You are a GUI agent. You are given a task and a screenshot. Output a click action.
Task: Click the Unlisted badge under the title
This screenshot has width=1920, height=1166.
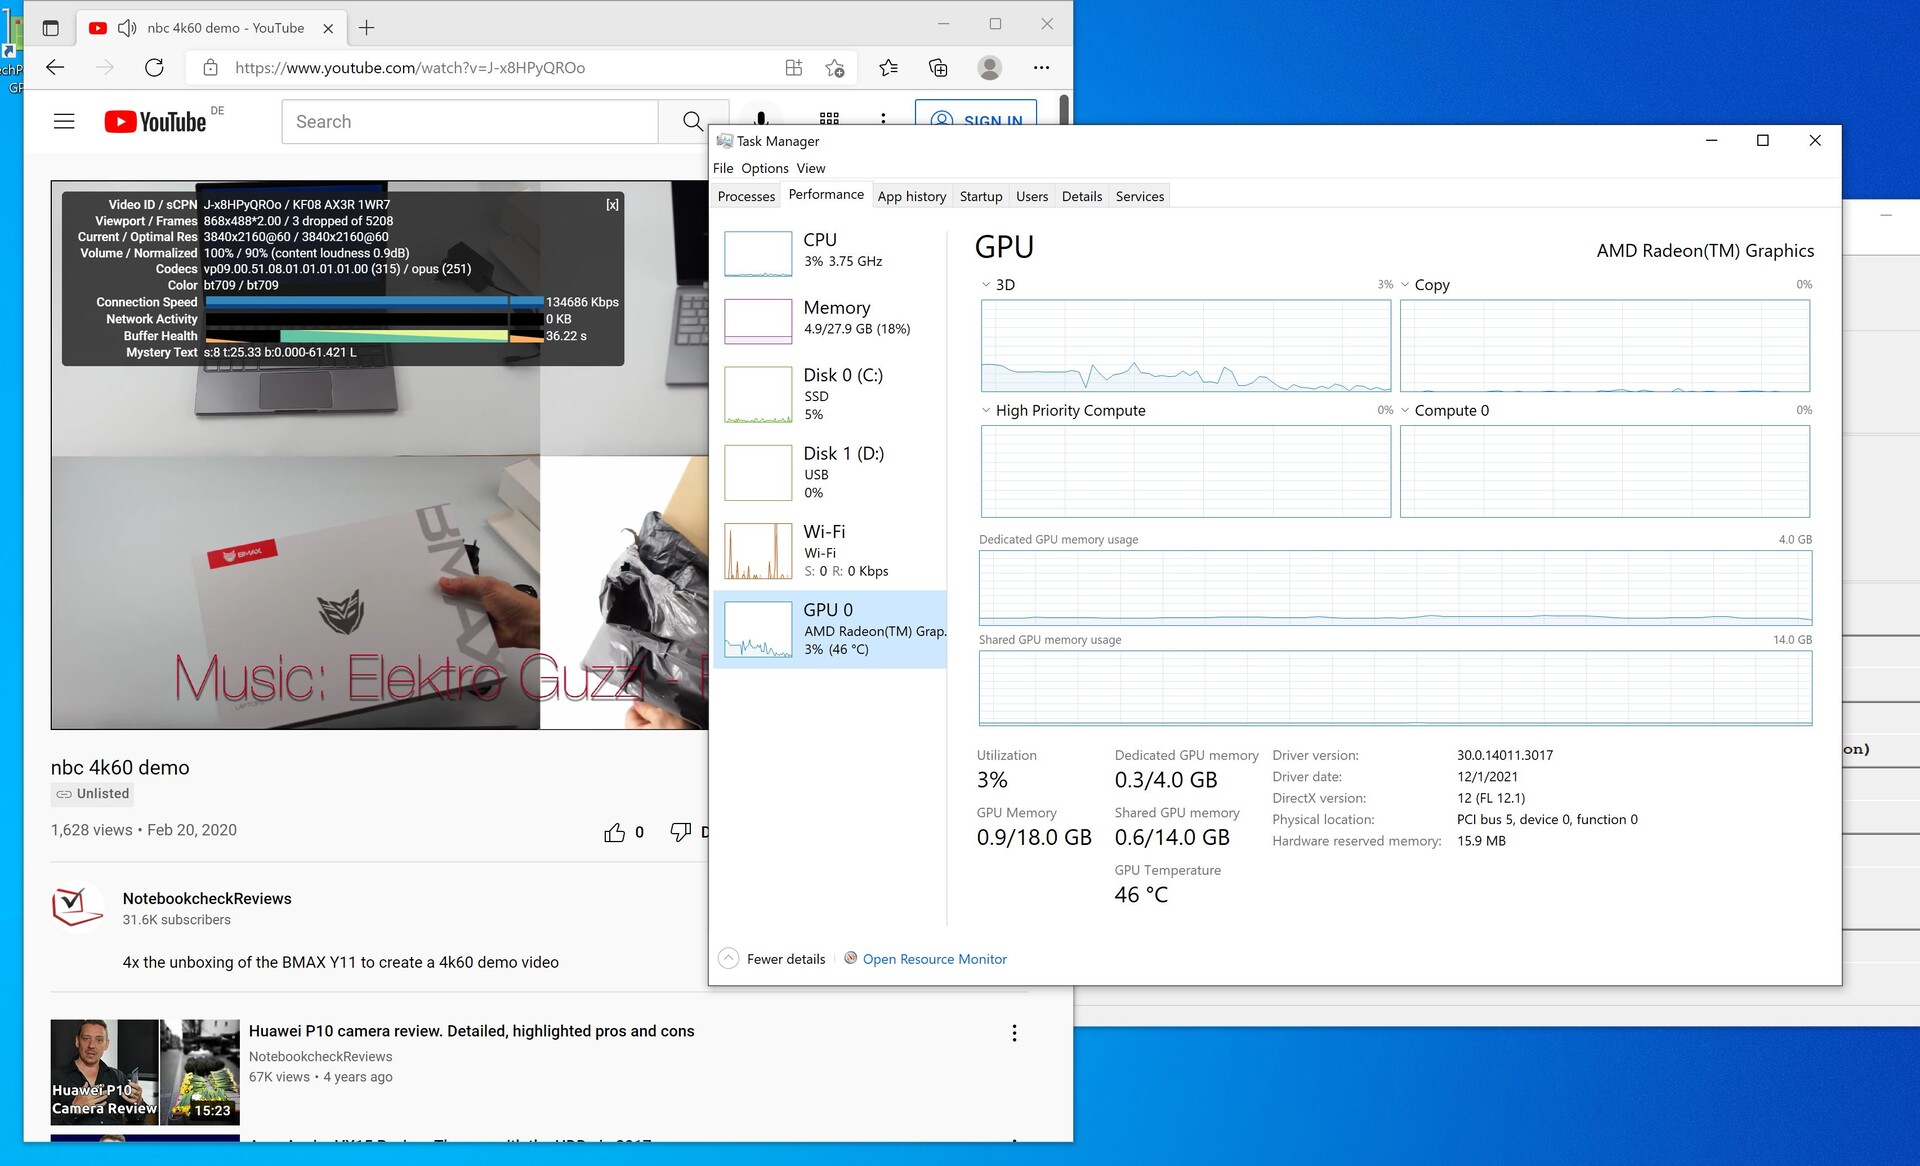(x=93, y=794)
